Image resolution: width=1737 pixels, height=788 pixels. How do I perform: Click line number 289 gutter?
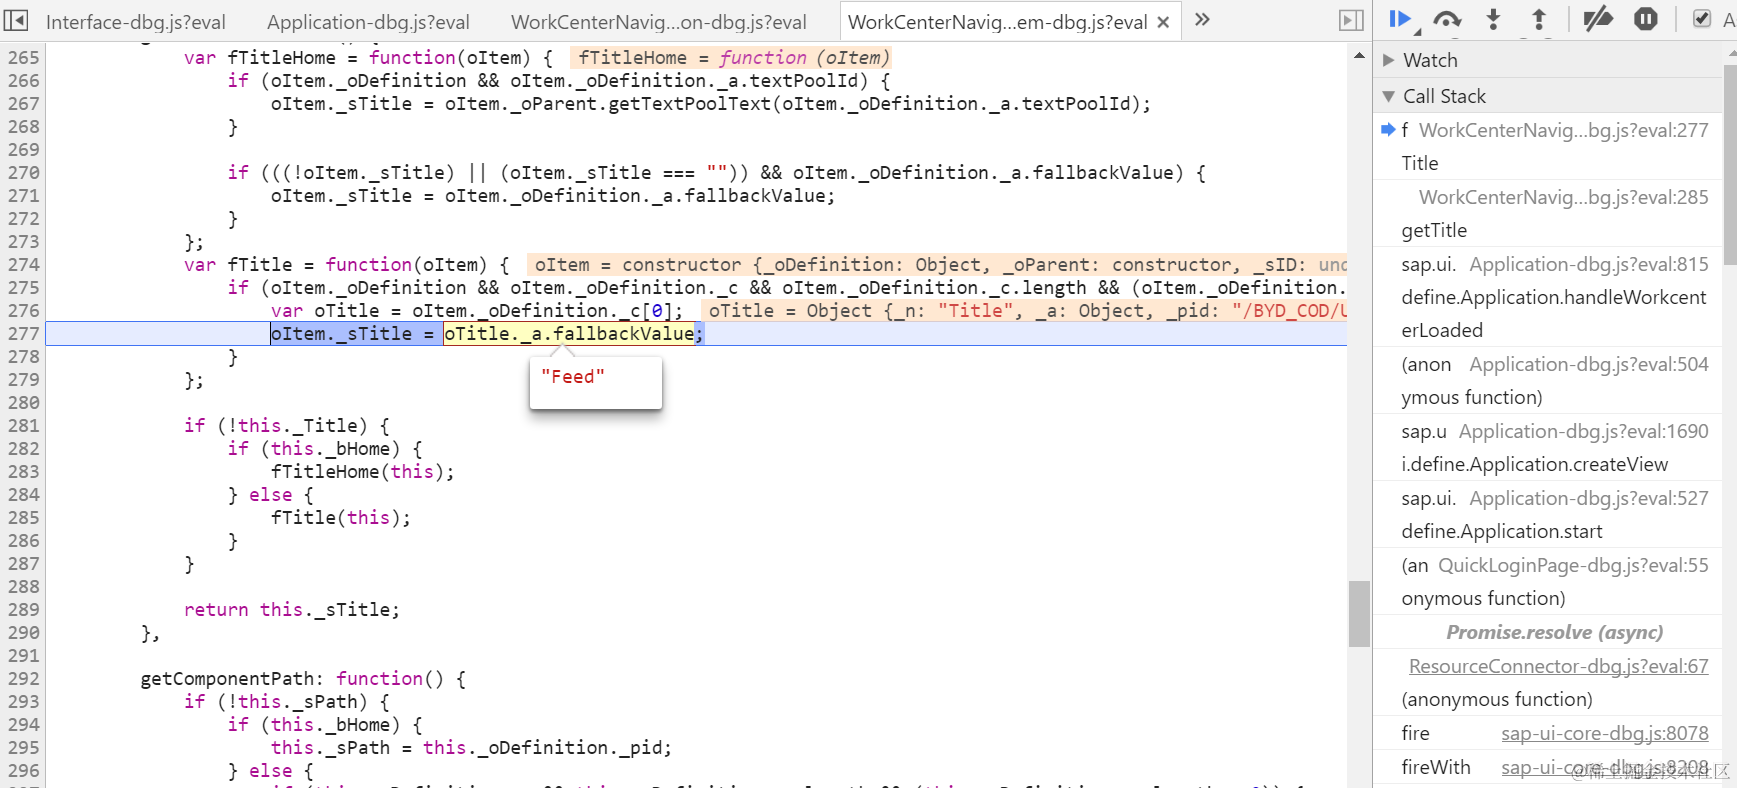(23, 609)
